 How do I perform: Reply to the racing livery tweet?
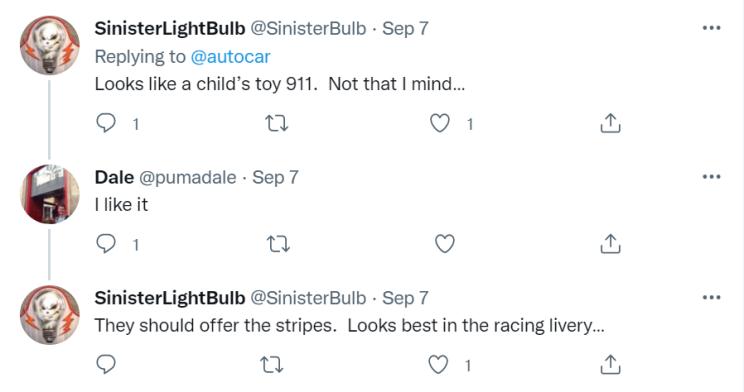[x=106, y=364]
